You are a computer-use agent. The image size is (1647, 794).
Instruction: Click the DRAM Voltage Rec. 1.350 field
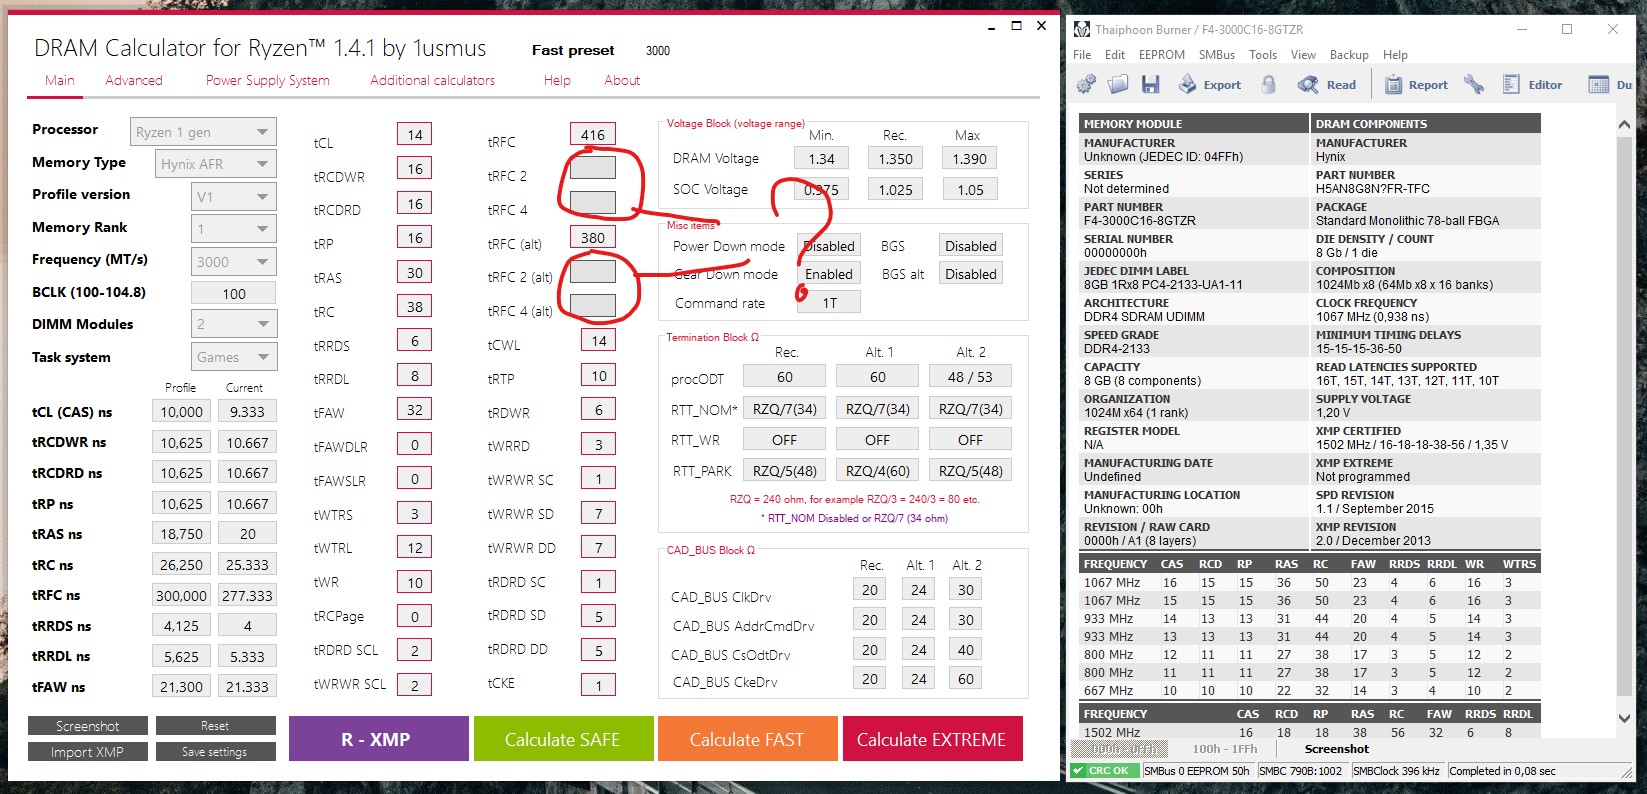[895, 158]
